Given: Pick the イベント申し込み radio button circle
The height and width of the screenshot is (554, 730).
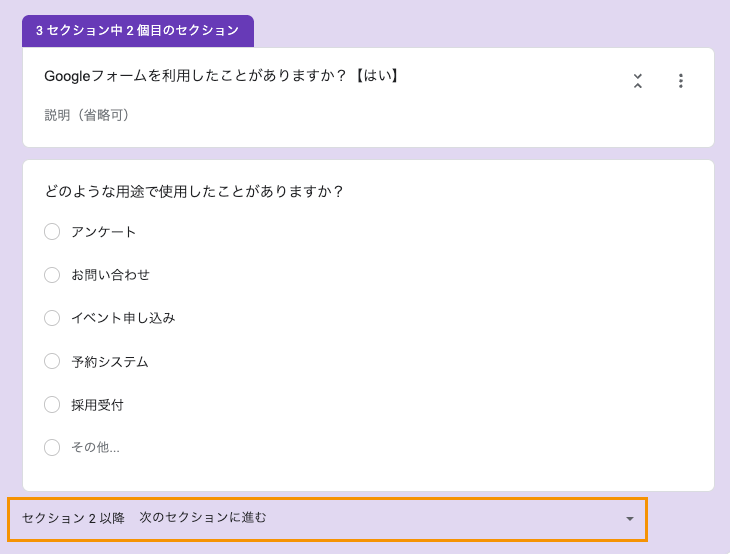Looking at the screenshot, I should [52, 318].
